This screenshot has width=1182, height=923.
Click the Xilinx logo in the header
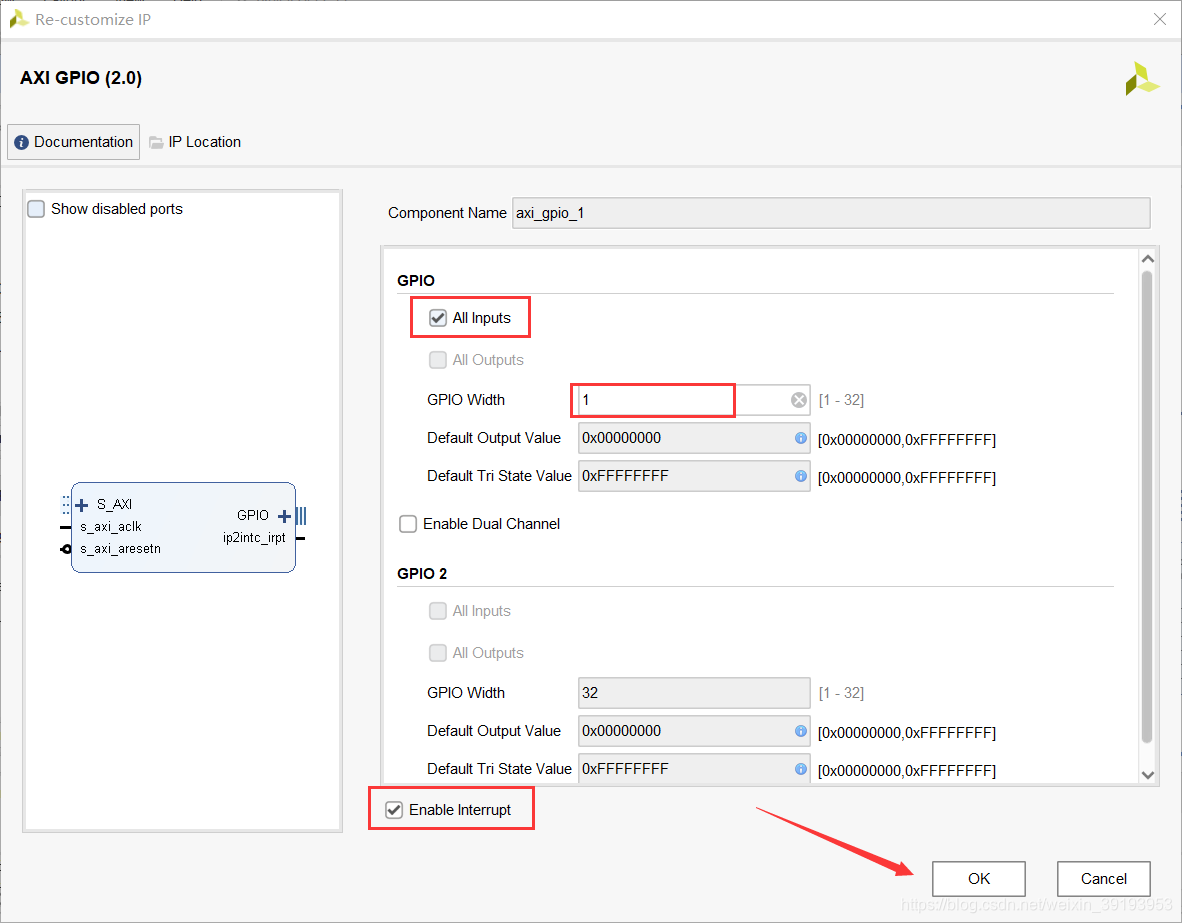(1142, 78)
